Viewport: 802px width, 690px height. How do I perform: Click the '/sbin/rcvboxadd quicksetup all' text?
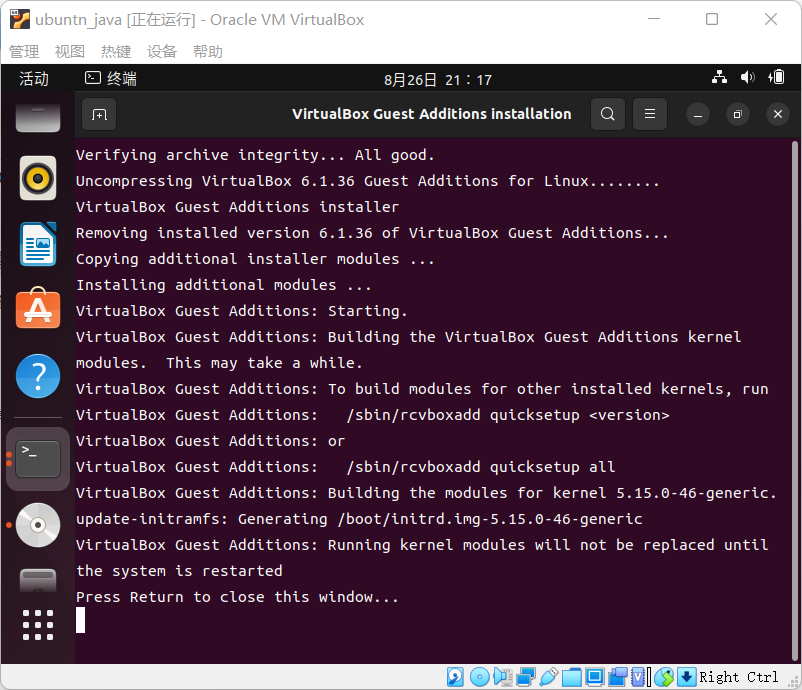(481, 467)
